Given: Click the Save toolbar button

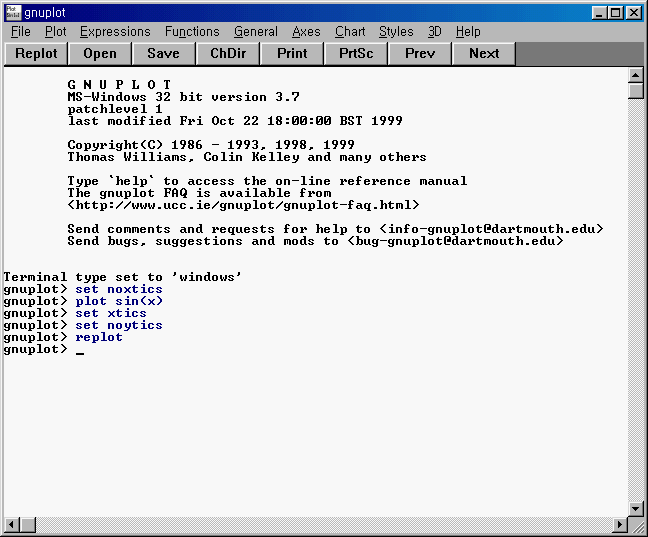Looking at the screenshot, I should click(x=164, y=54).
